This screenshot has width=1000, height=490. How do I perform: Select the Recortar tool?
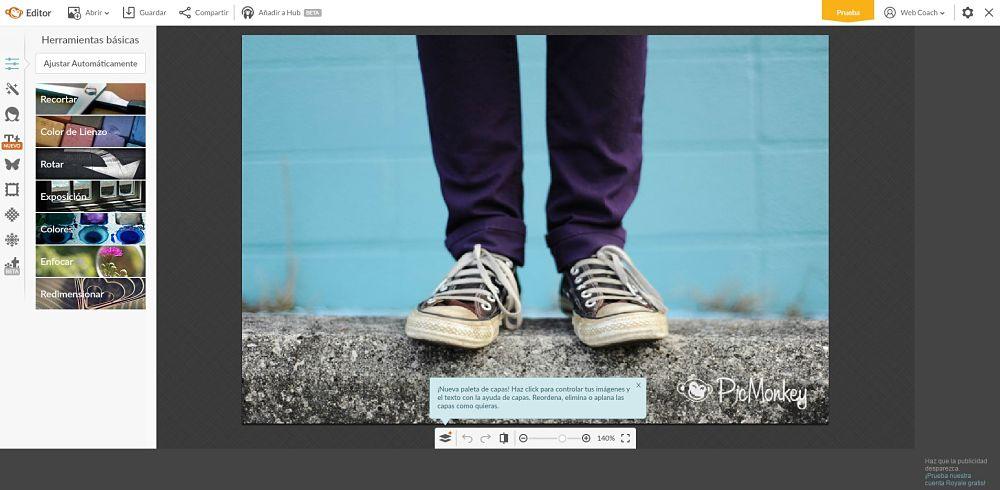(x=91, y=99)
